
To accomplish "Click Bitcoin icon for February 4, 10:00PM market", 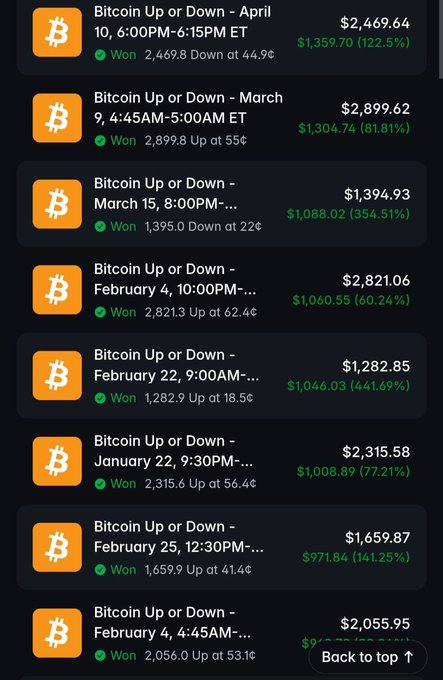I will [x=57, y=290].
